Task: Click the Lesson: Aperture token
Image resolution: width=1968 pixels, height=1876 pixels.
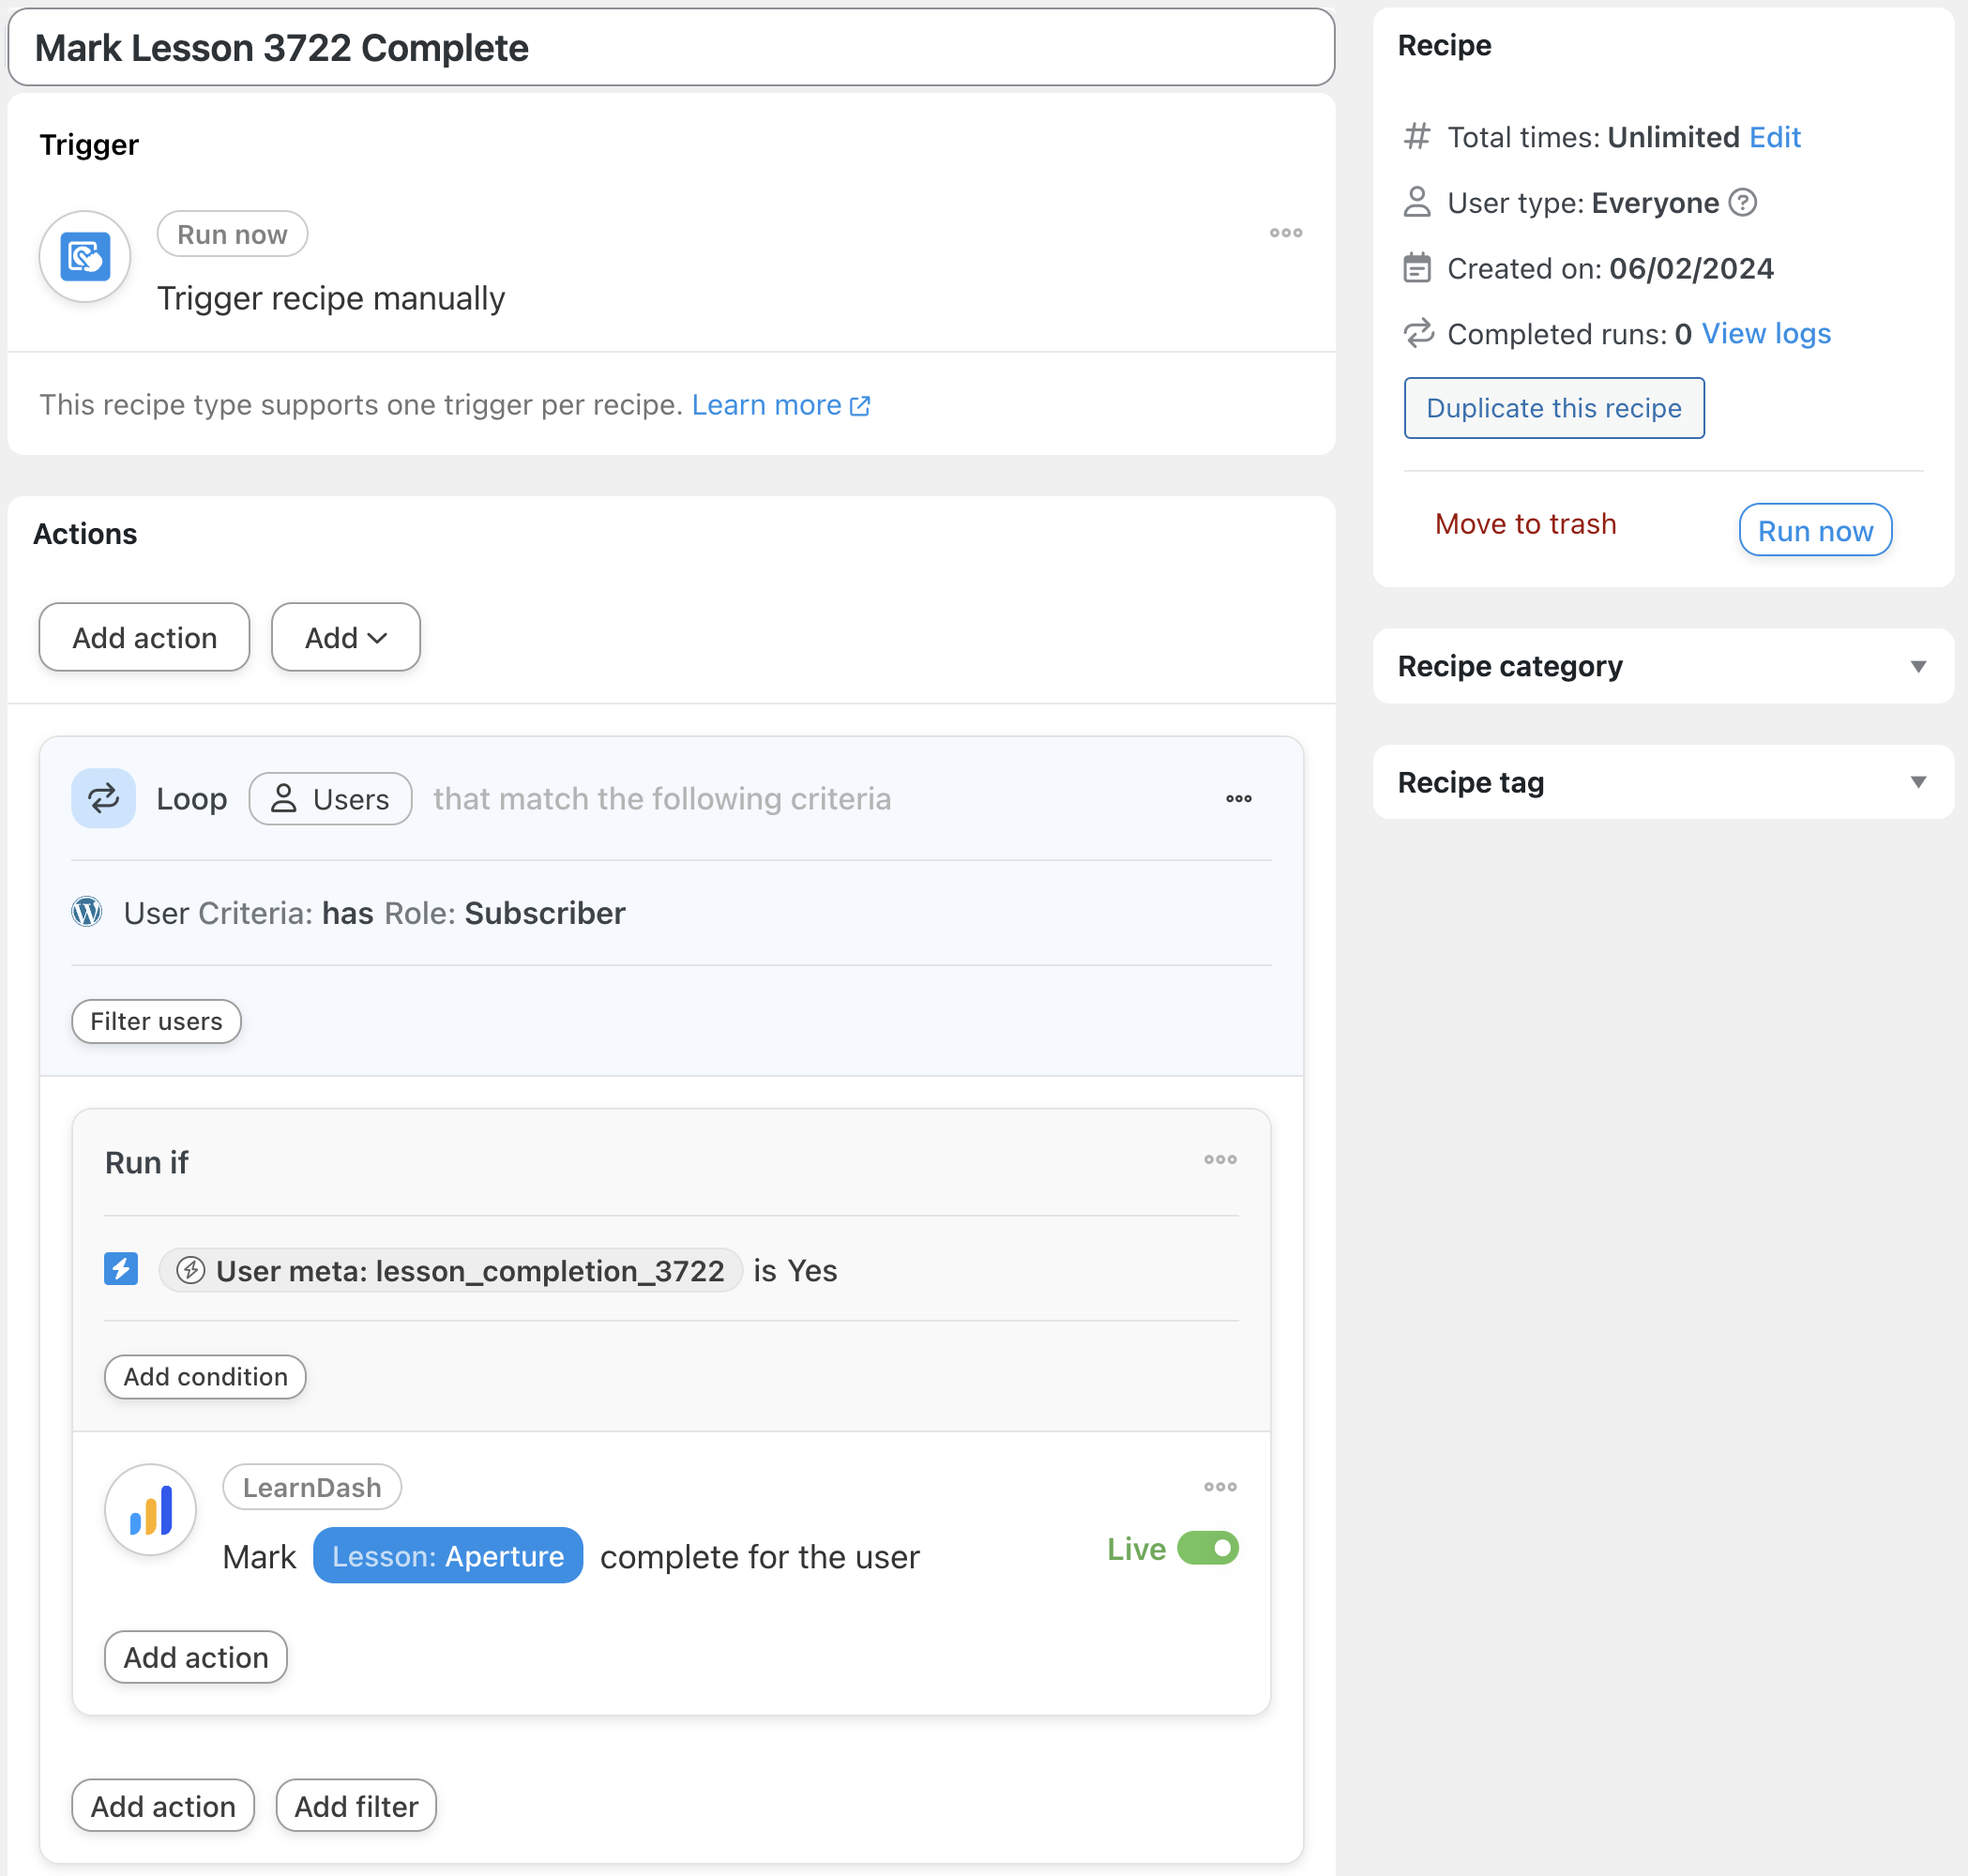Action: [447, 1556]
